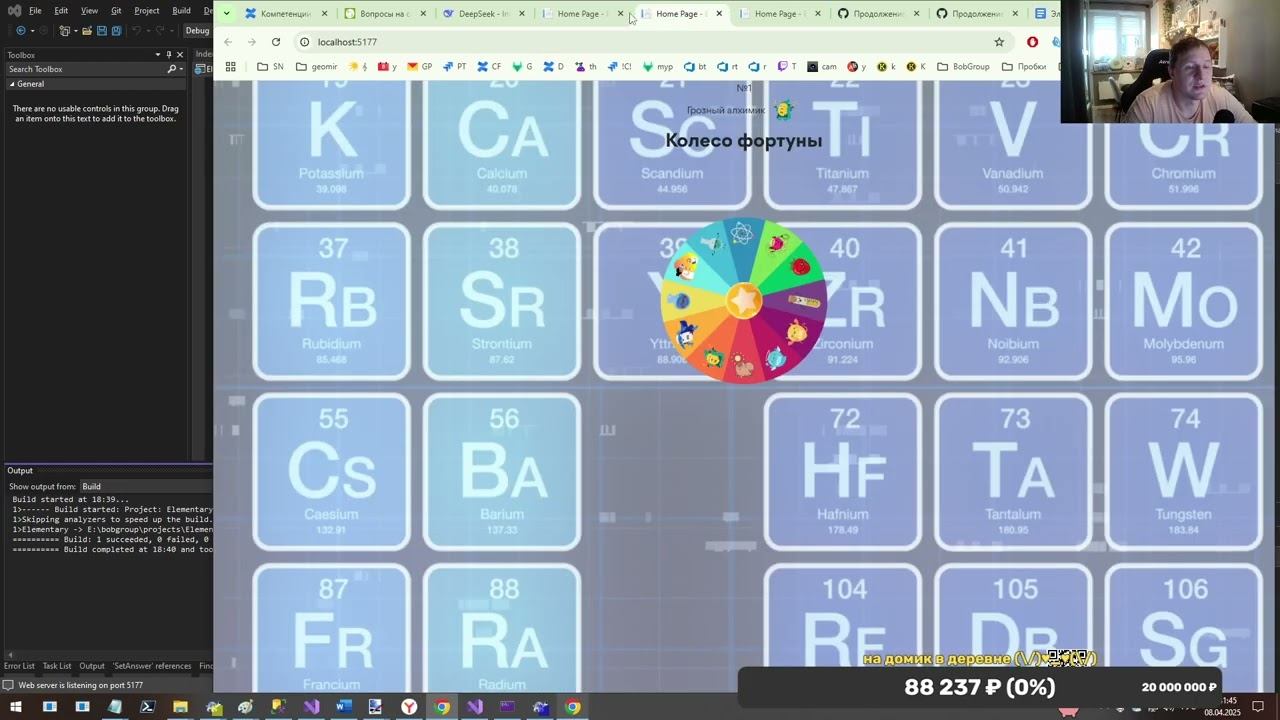Open PowerShell from the taskbar
1280x720 pixels.
[x=147, y=707]
